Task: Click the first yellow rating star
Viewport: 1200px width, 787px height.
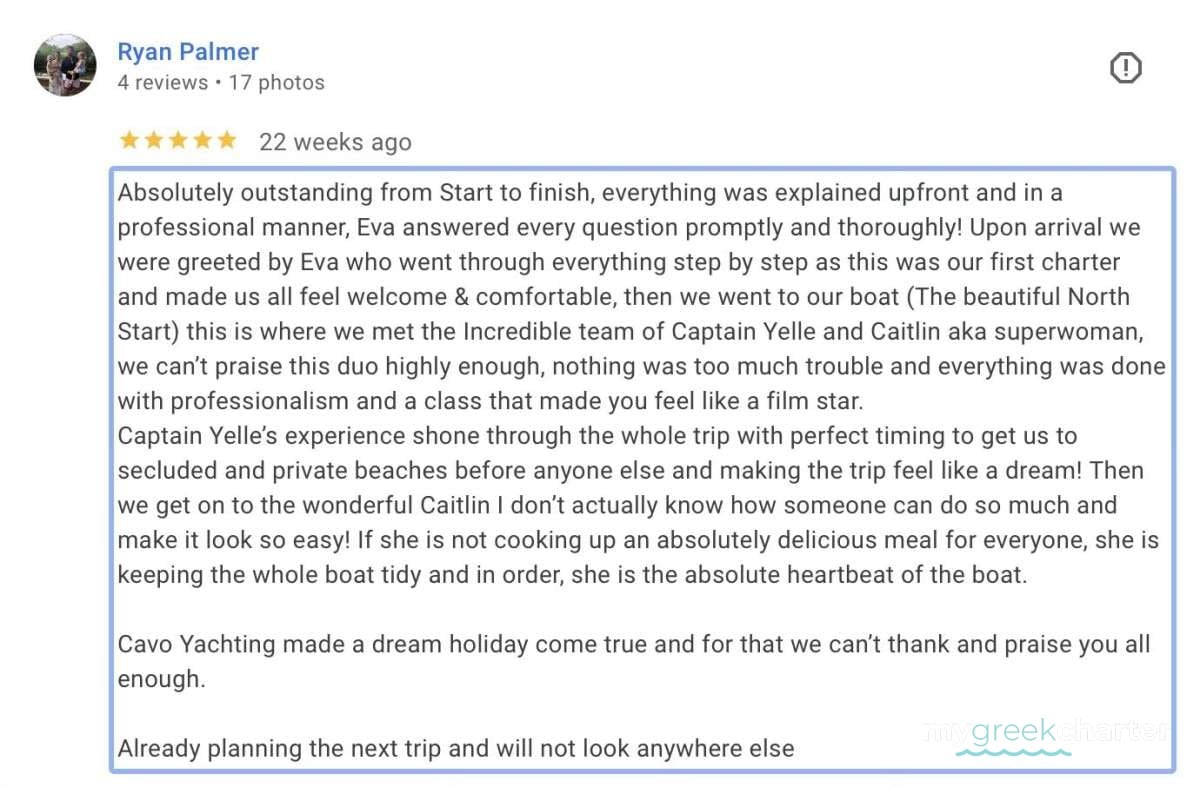Action: tap(129, 140)
